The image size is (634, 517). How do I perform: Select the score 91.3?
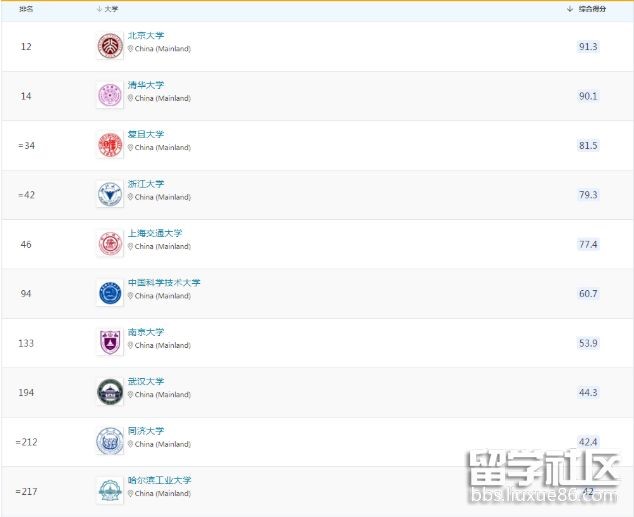click(588, 46)
